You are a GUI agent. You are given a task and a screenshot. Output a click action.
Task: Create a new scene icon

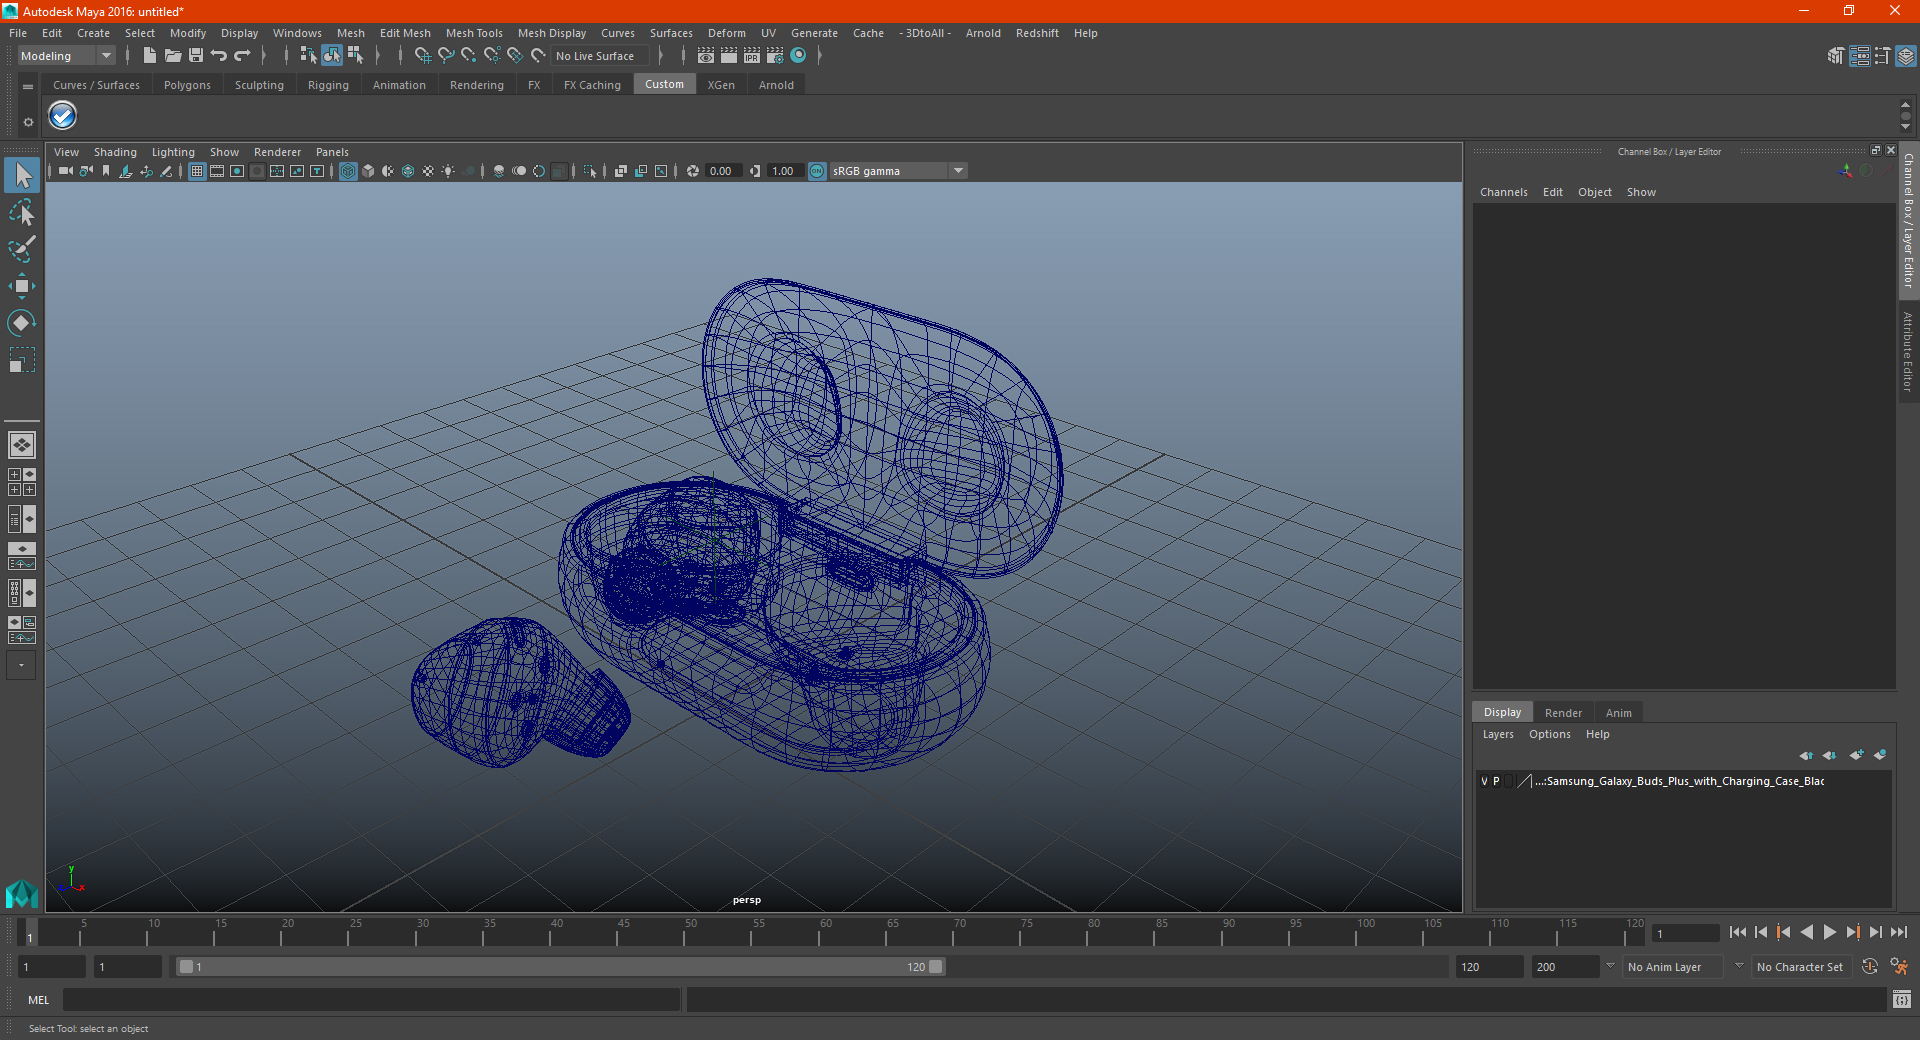[149, 56]
